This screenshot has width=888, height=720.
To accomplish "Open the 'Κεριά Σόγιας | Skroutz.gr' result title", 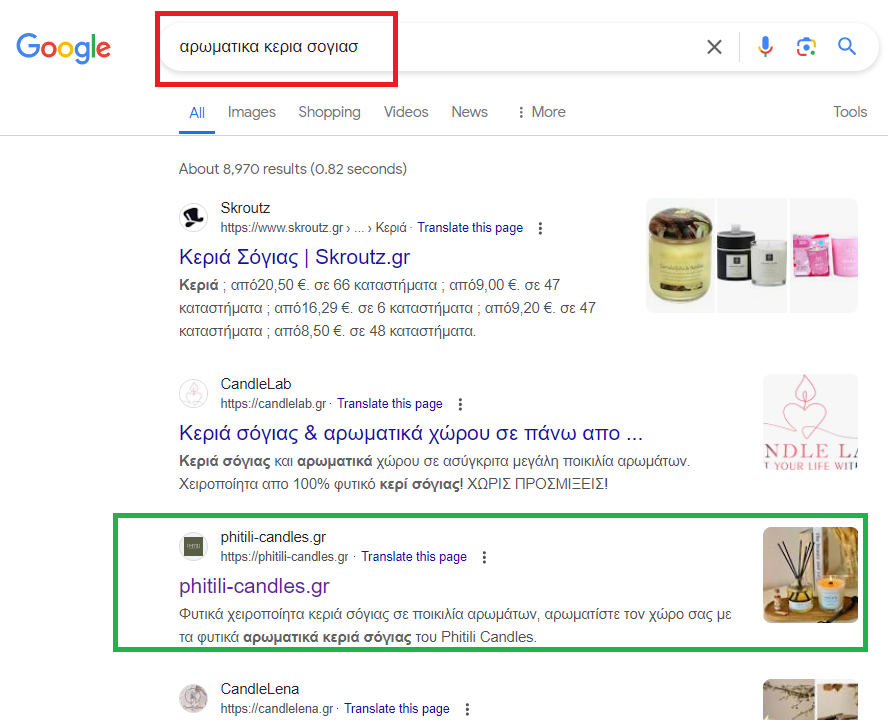I will coord(294,257).
